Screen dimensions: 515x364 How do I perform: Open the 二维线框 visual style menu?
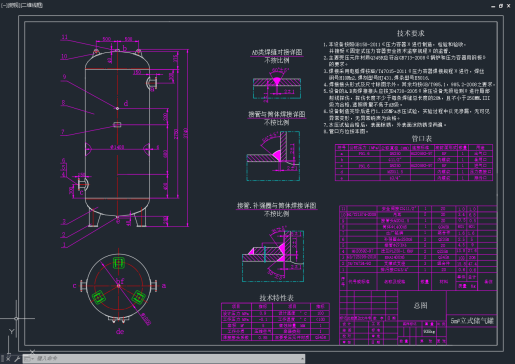click(32, 5)
